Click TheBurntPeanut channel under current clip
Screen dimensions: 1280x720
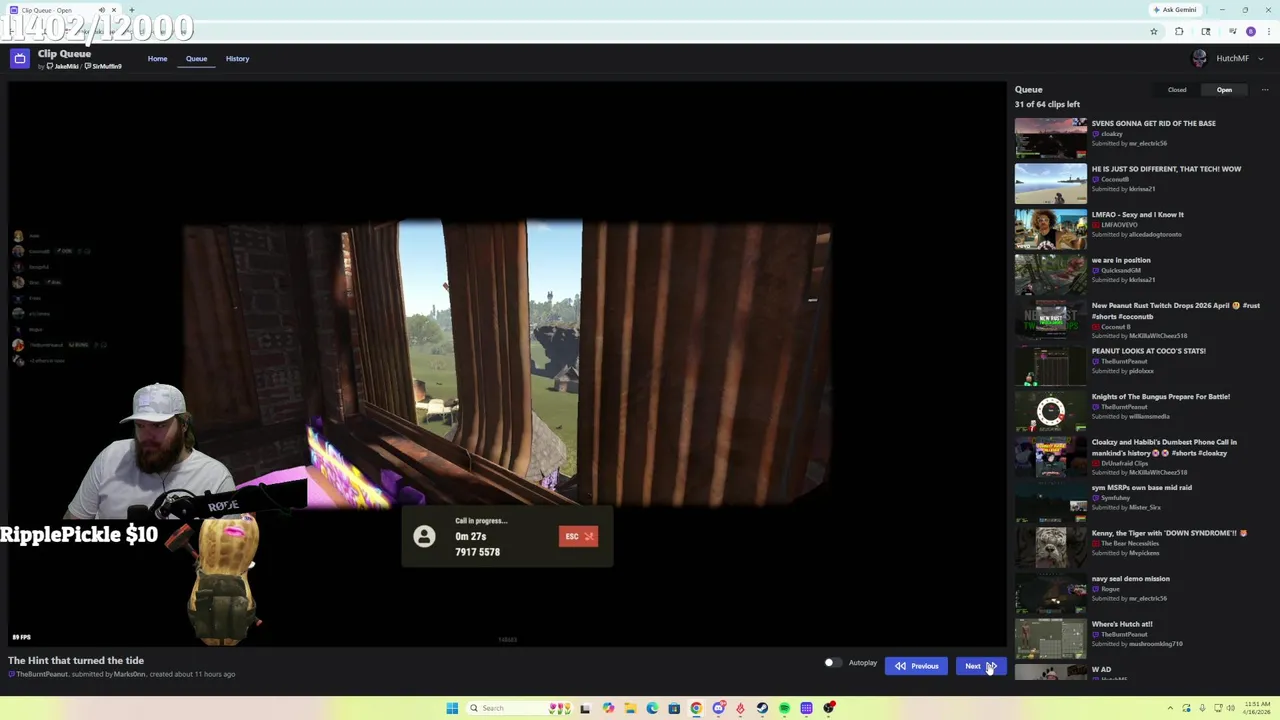41,674
